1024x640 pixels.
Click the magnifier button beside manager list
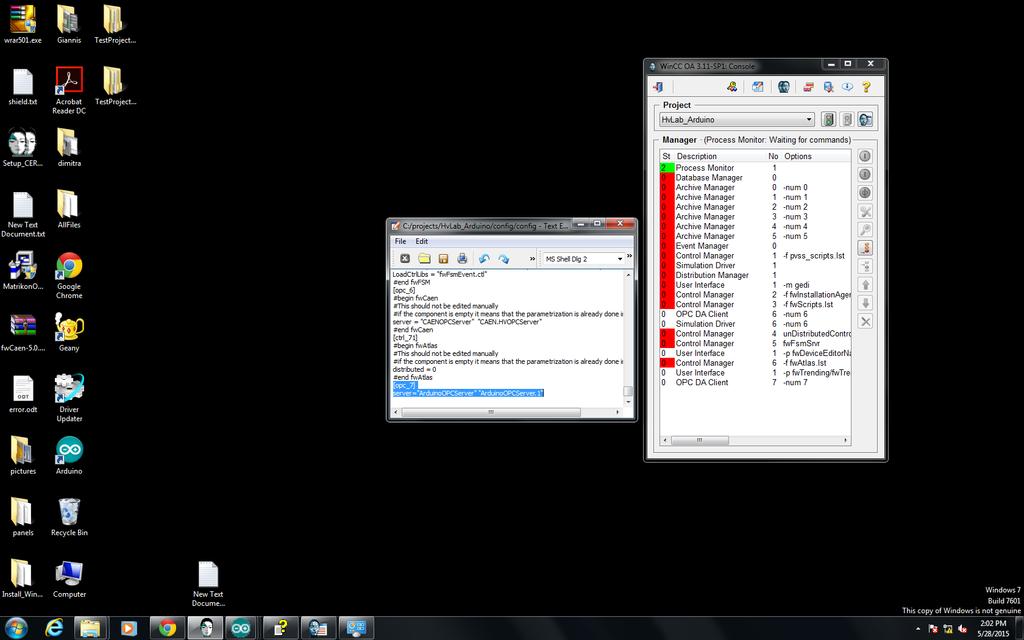tap(865, 230)
